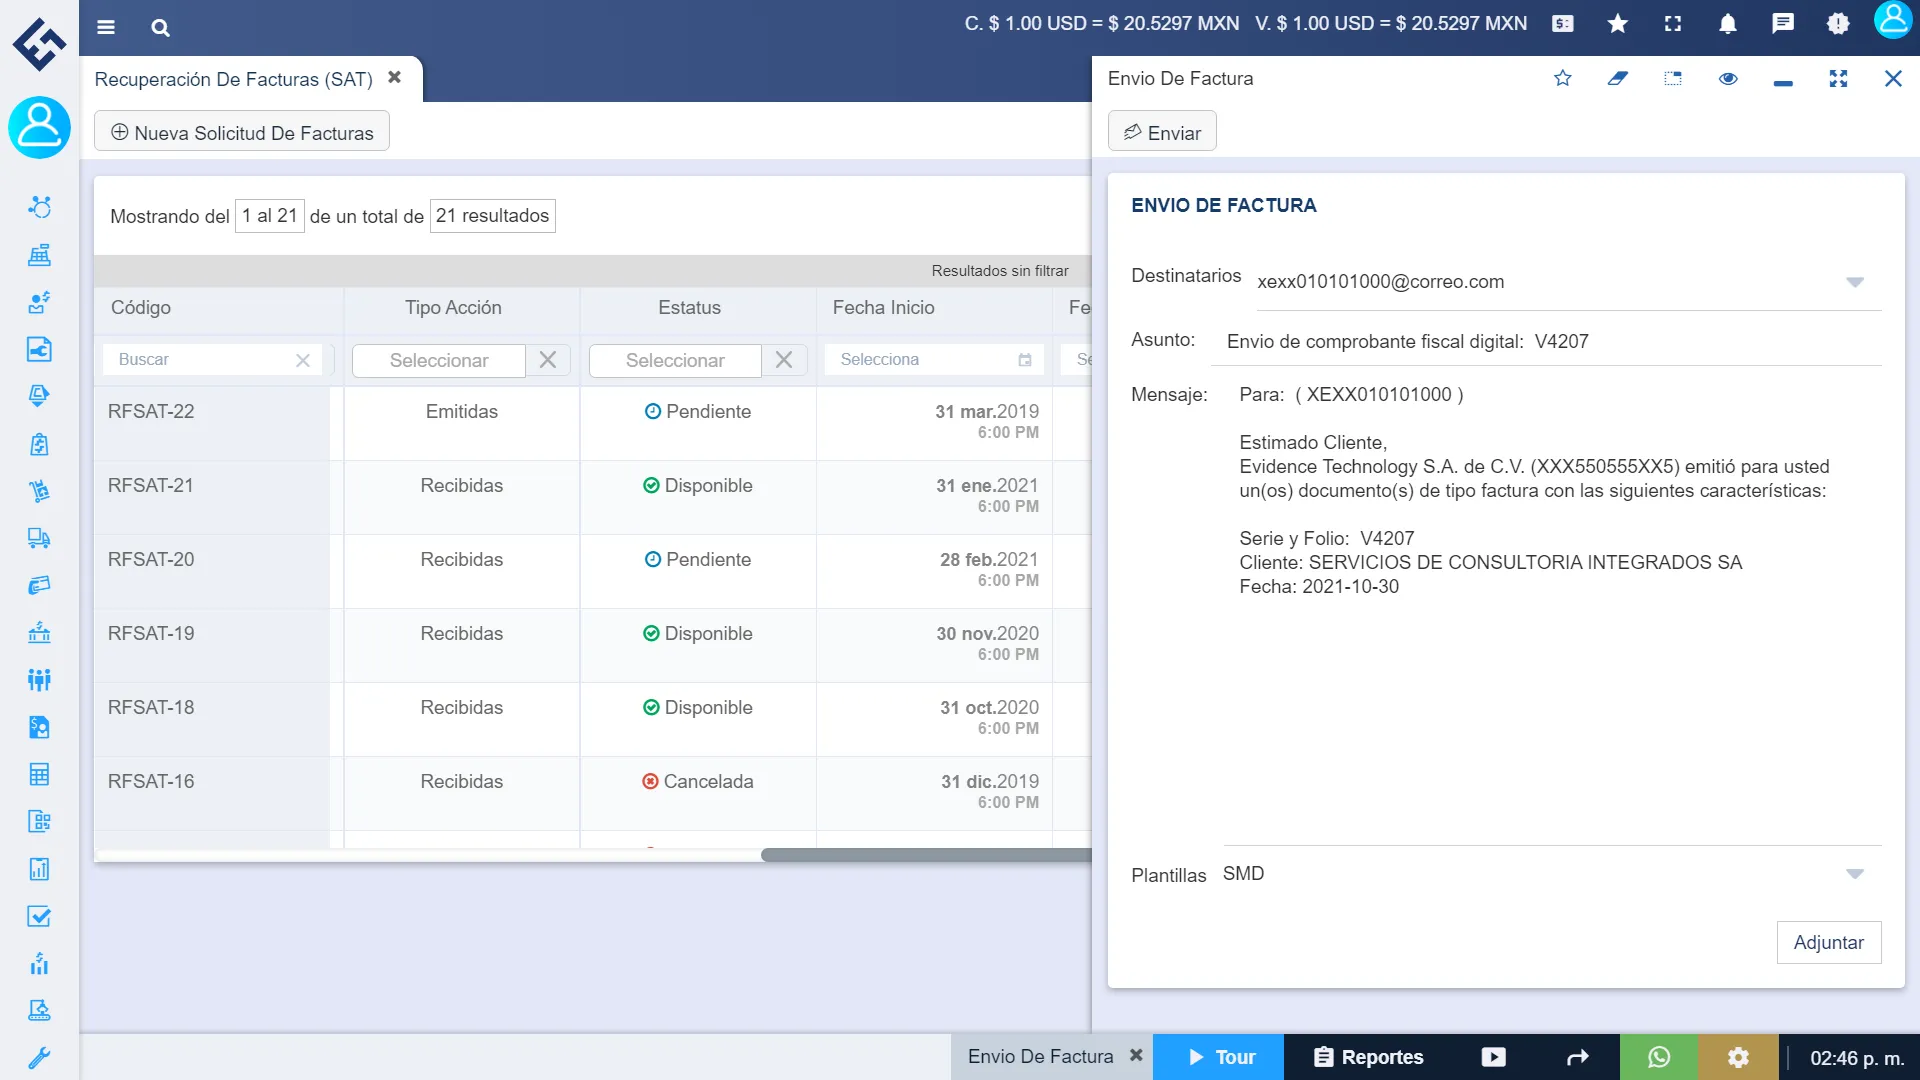Click the favorites star in top bar

pos(1617,24)
